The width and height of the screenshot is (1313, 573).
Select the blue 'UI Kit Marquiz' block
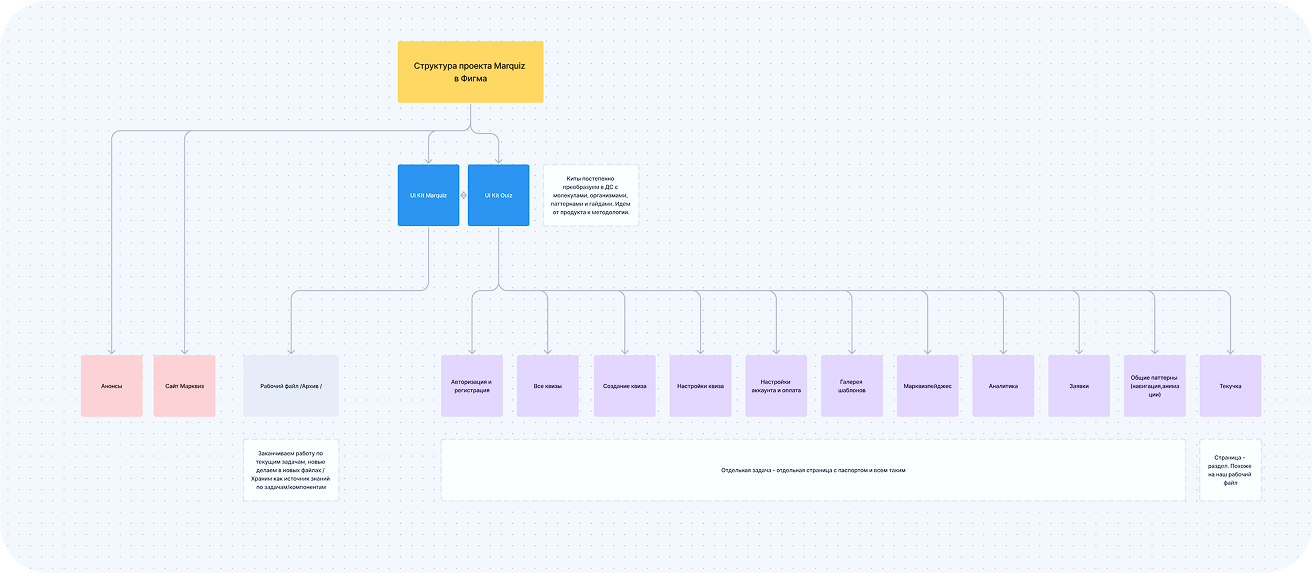tap(428, 195)
